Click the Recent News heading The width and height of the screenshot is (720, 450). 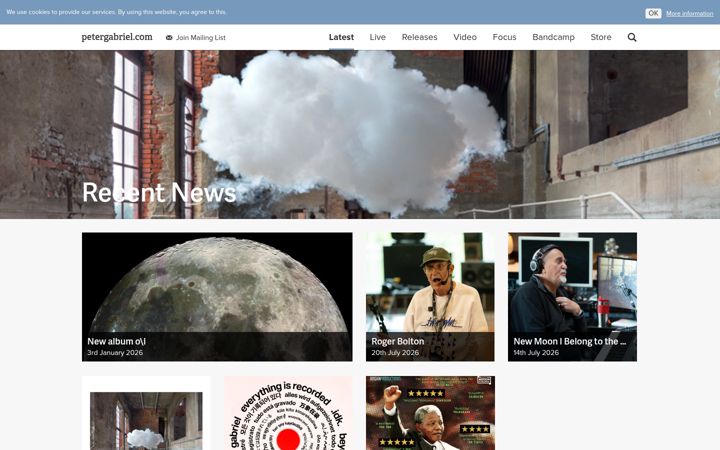159,192
